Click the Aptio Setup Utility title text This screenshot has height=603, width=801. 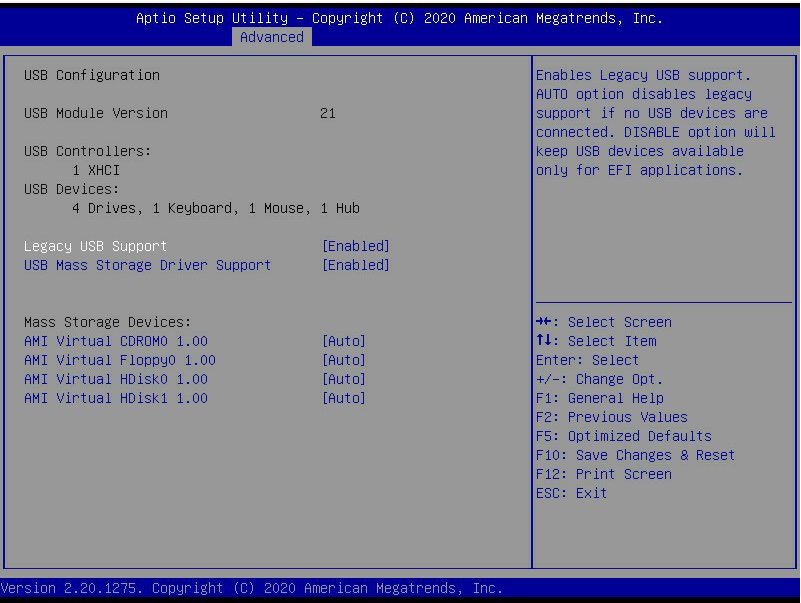click(x=399, y=18)
